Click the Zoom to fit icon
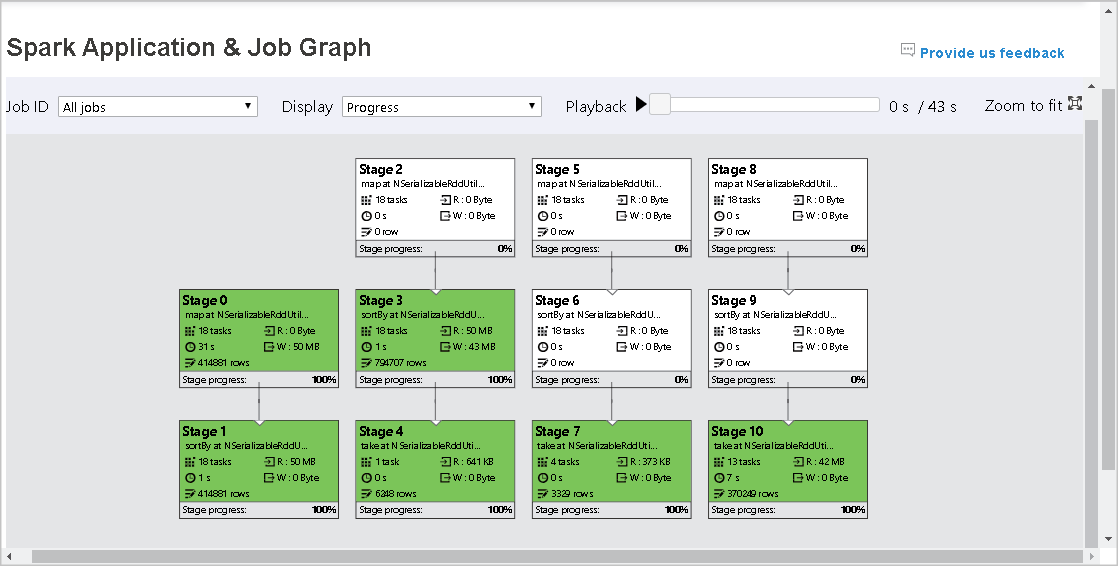The height and width of the screenshot is (566, 1118). pyautogui.click(x=1075, y=103)
